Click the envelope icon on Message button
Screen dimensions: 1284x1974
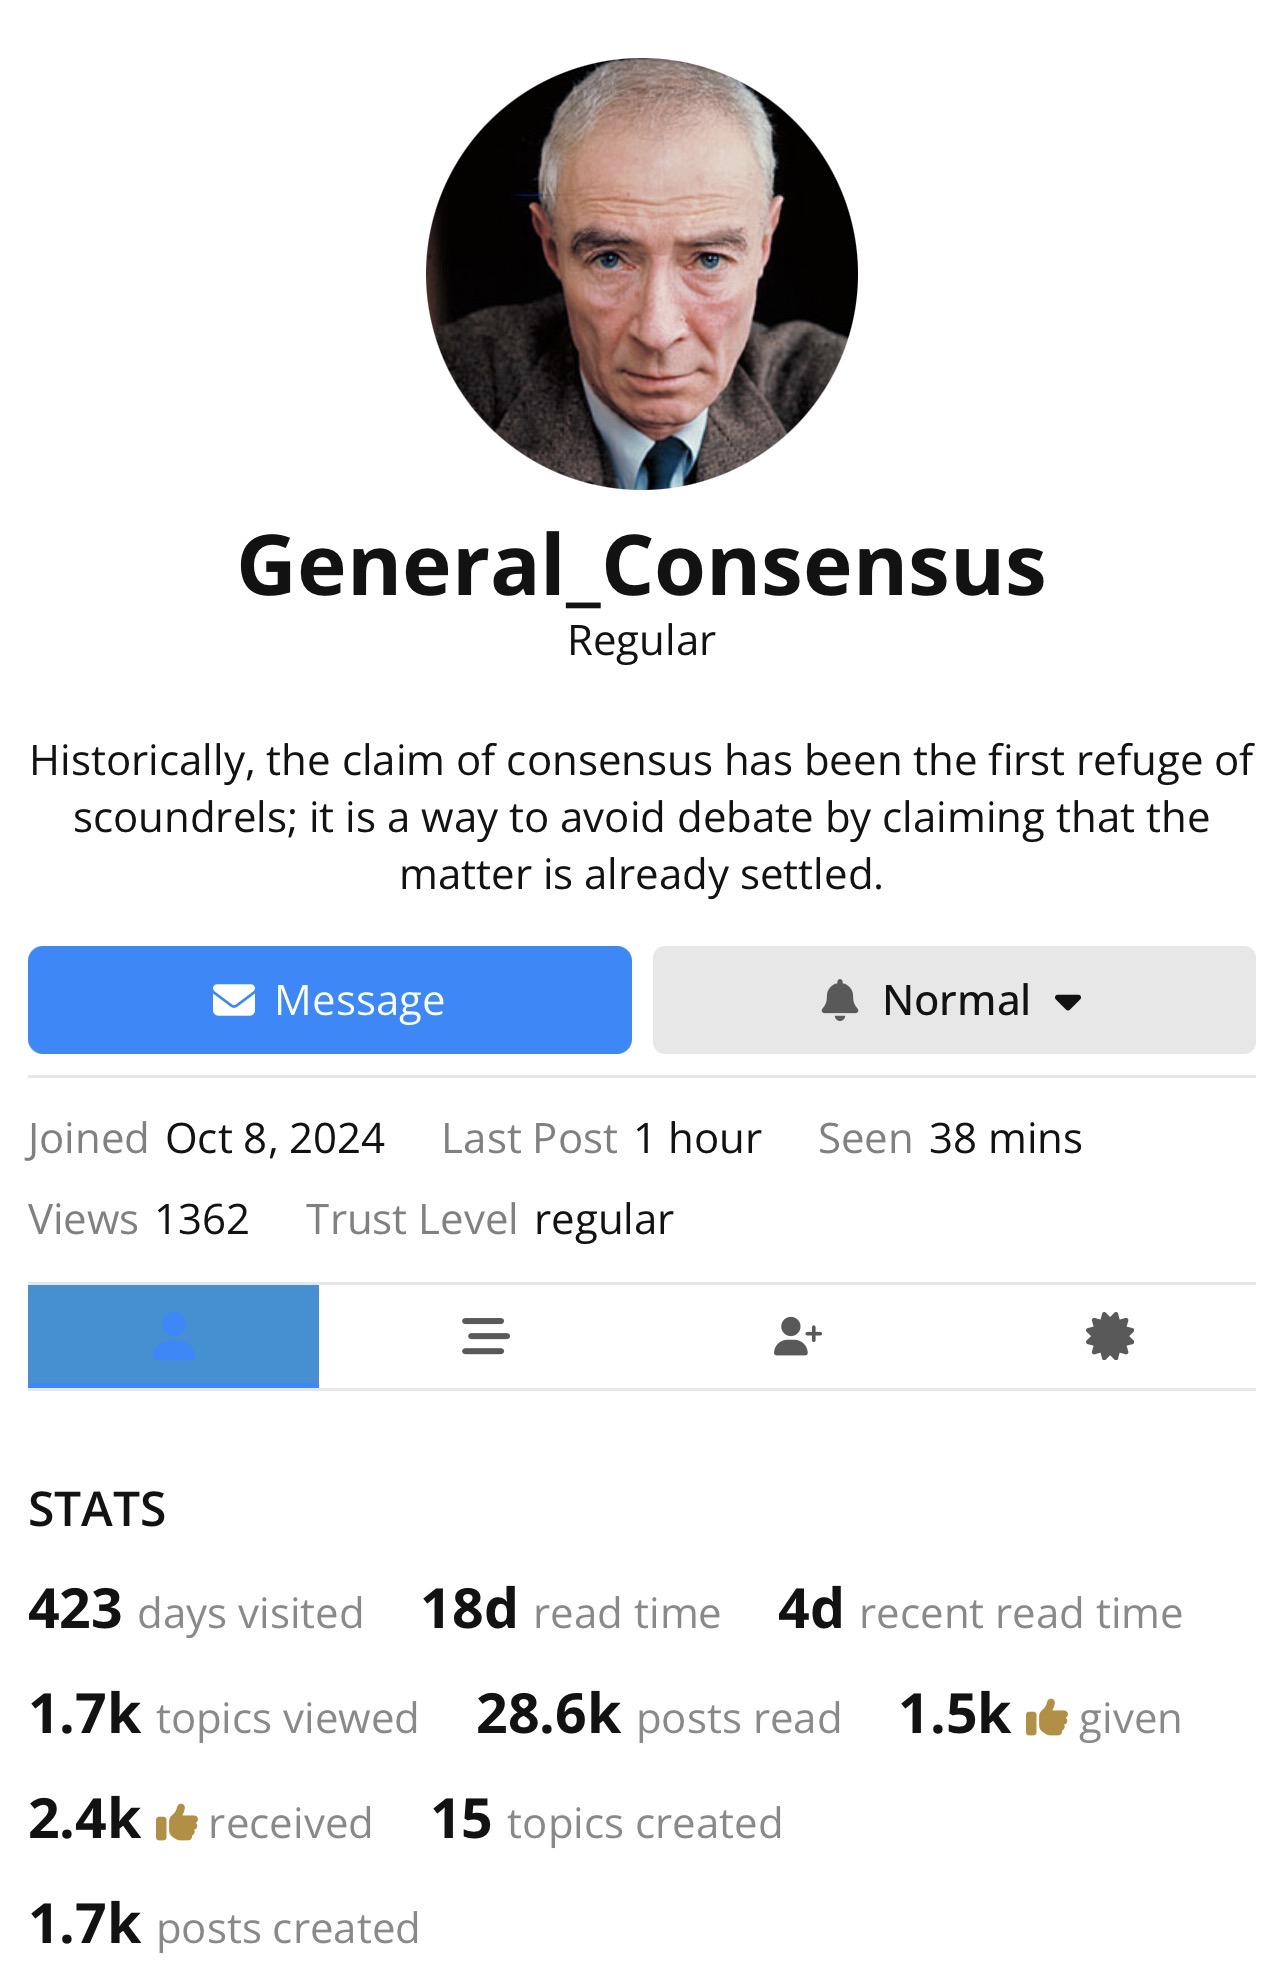pos(234,1000)
